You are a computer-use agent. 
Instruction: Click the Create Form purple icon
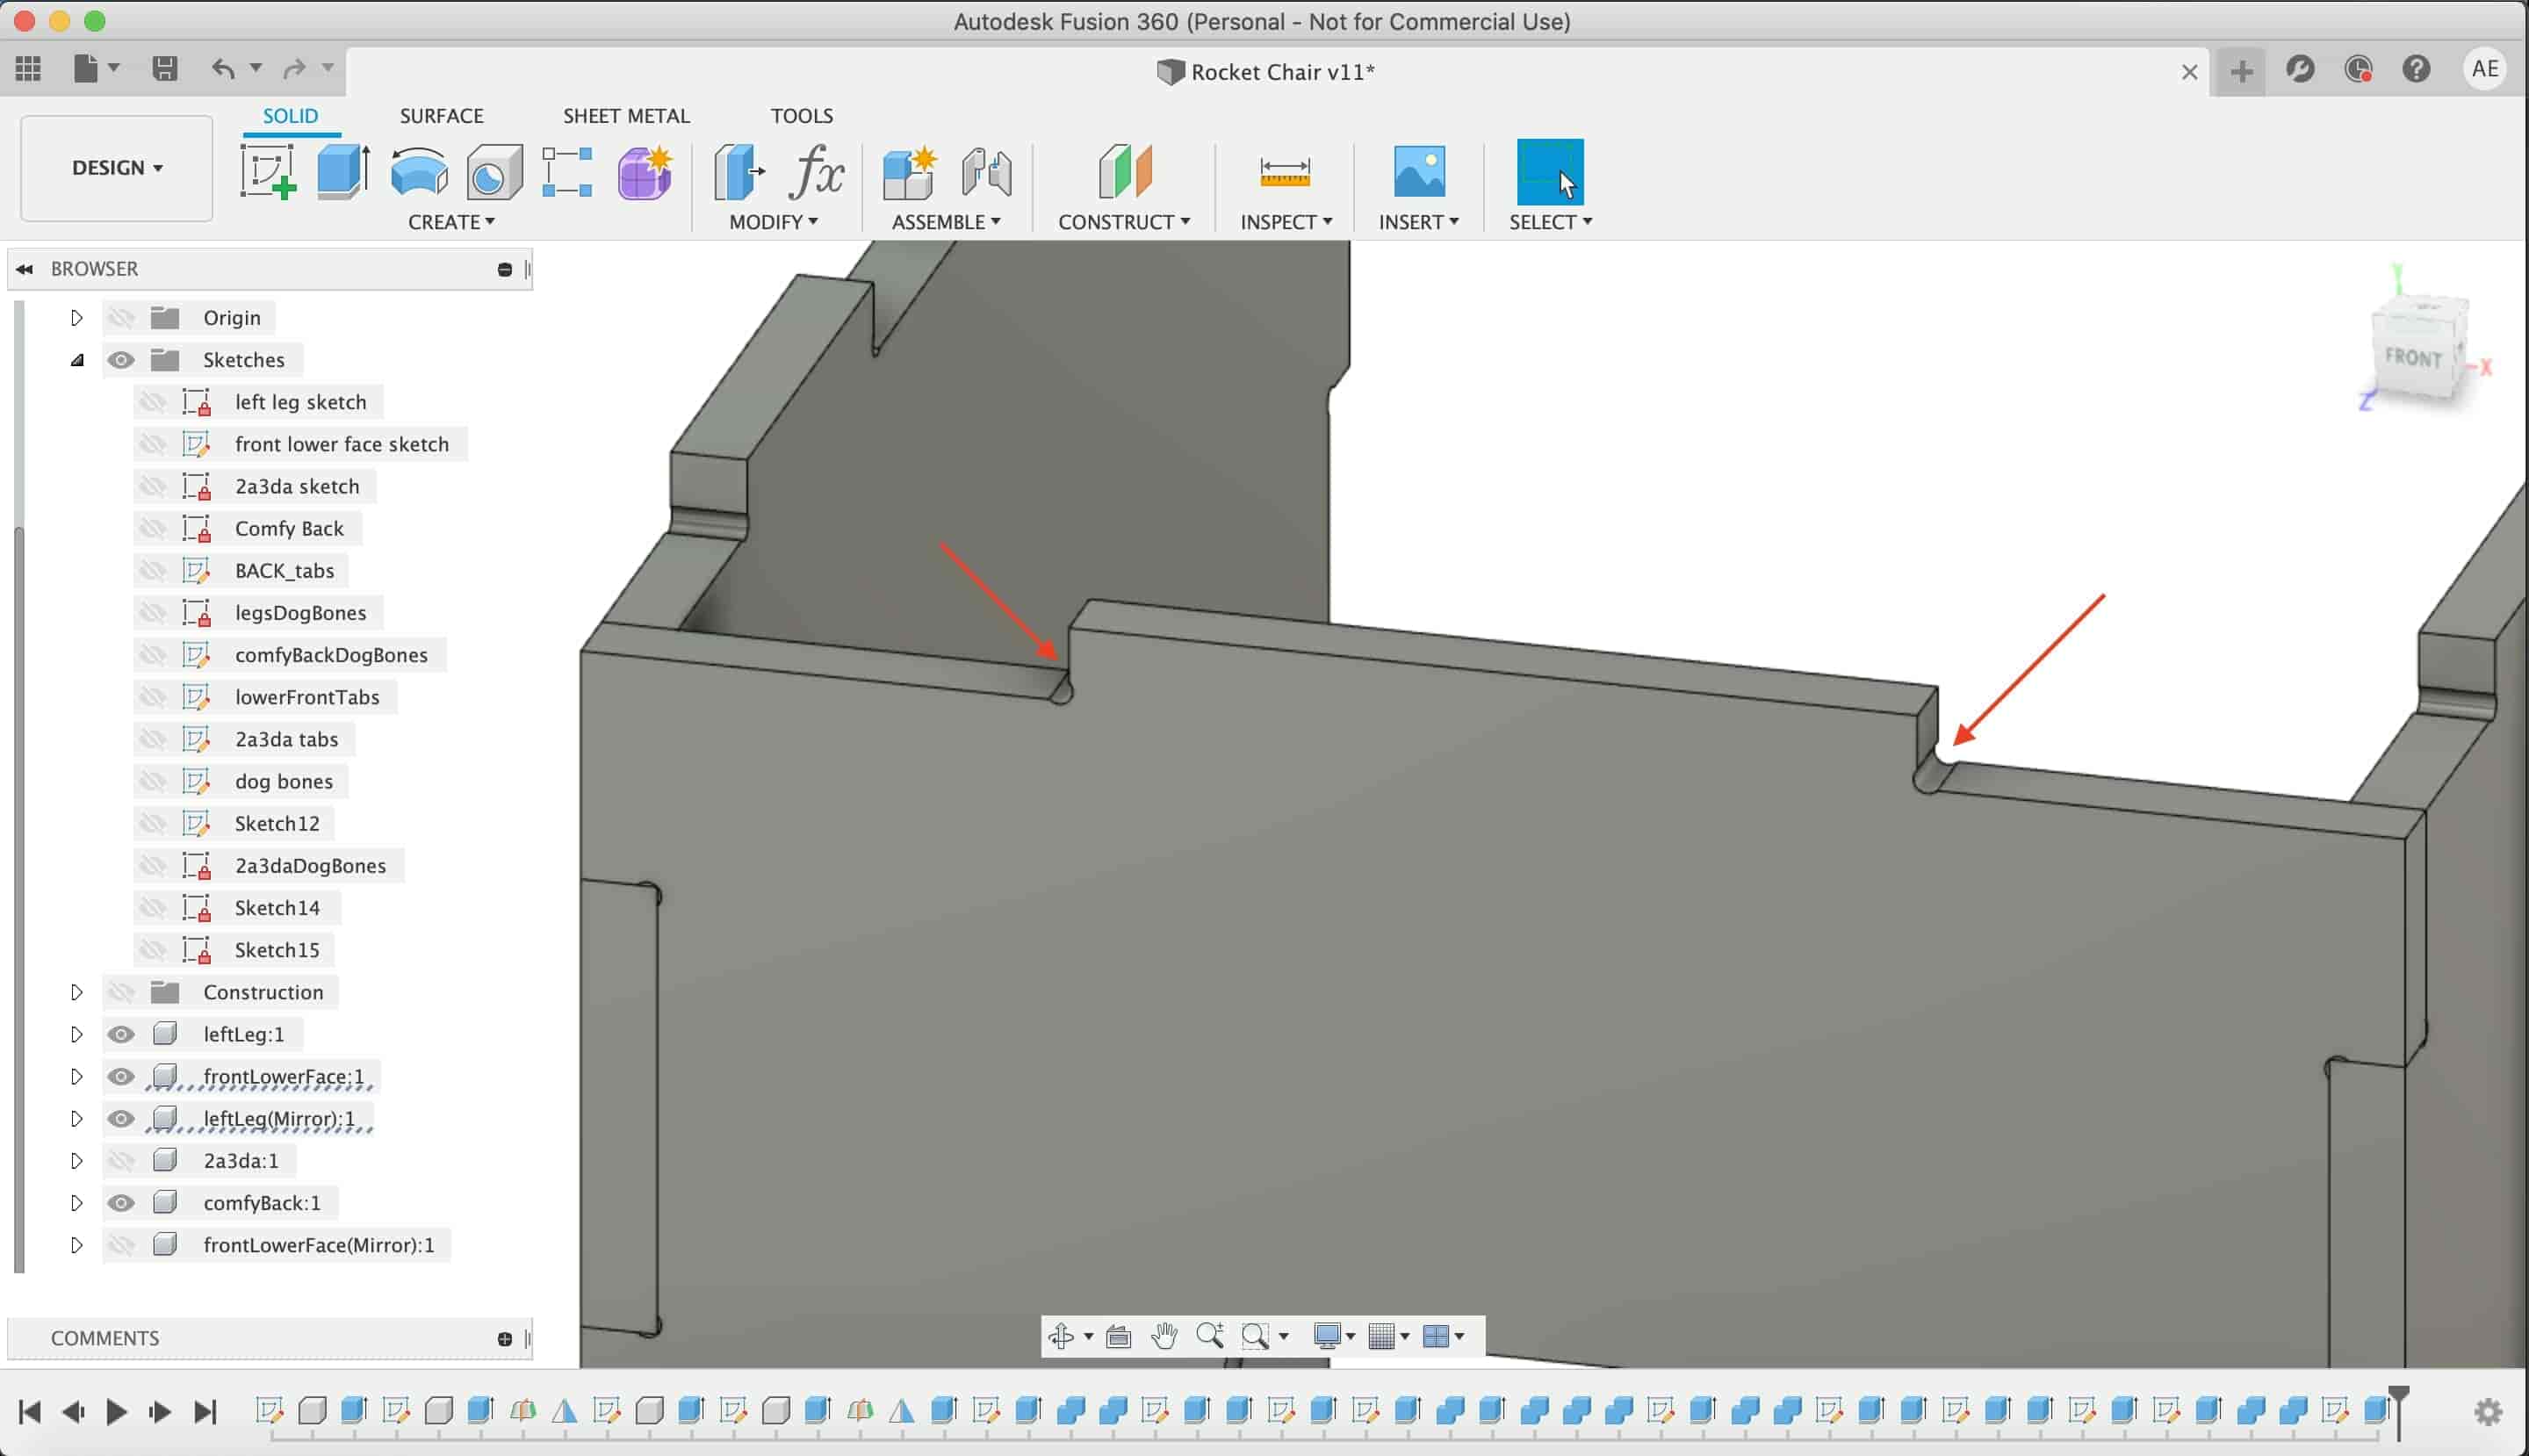pyautogui.click(x=645, y=172)
